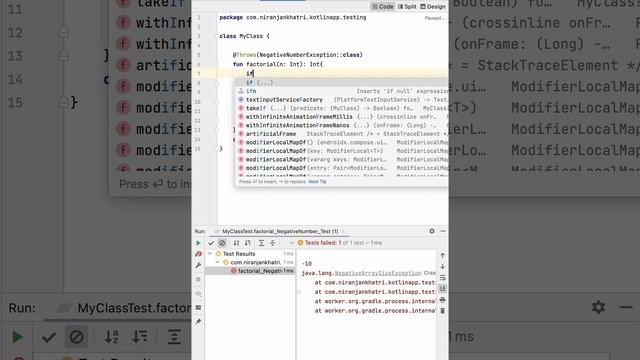Collapse all test results
Viewport: 640px width, 360px height.
(x=273, y=243)
